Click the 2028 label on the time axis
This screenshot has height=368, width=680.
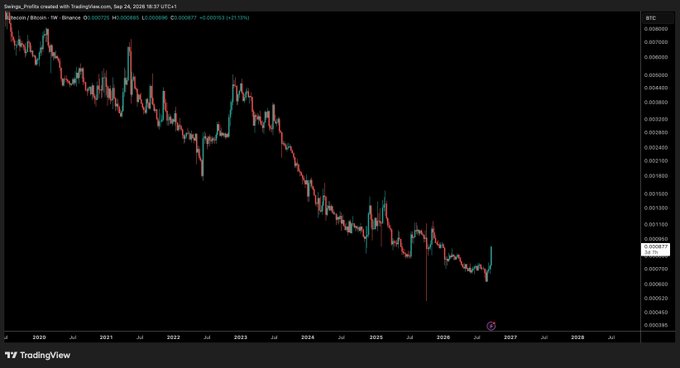(578, 337)
